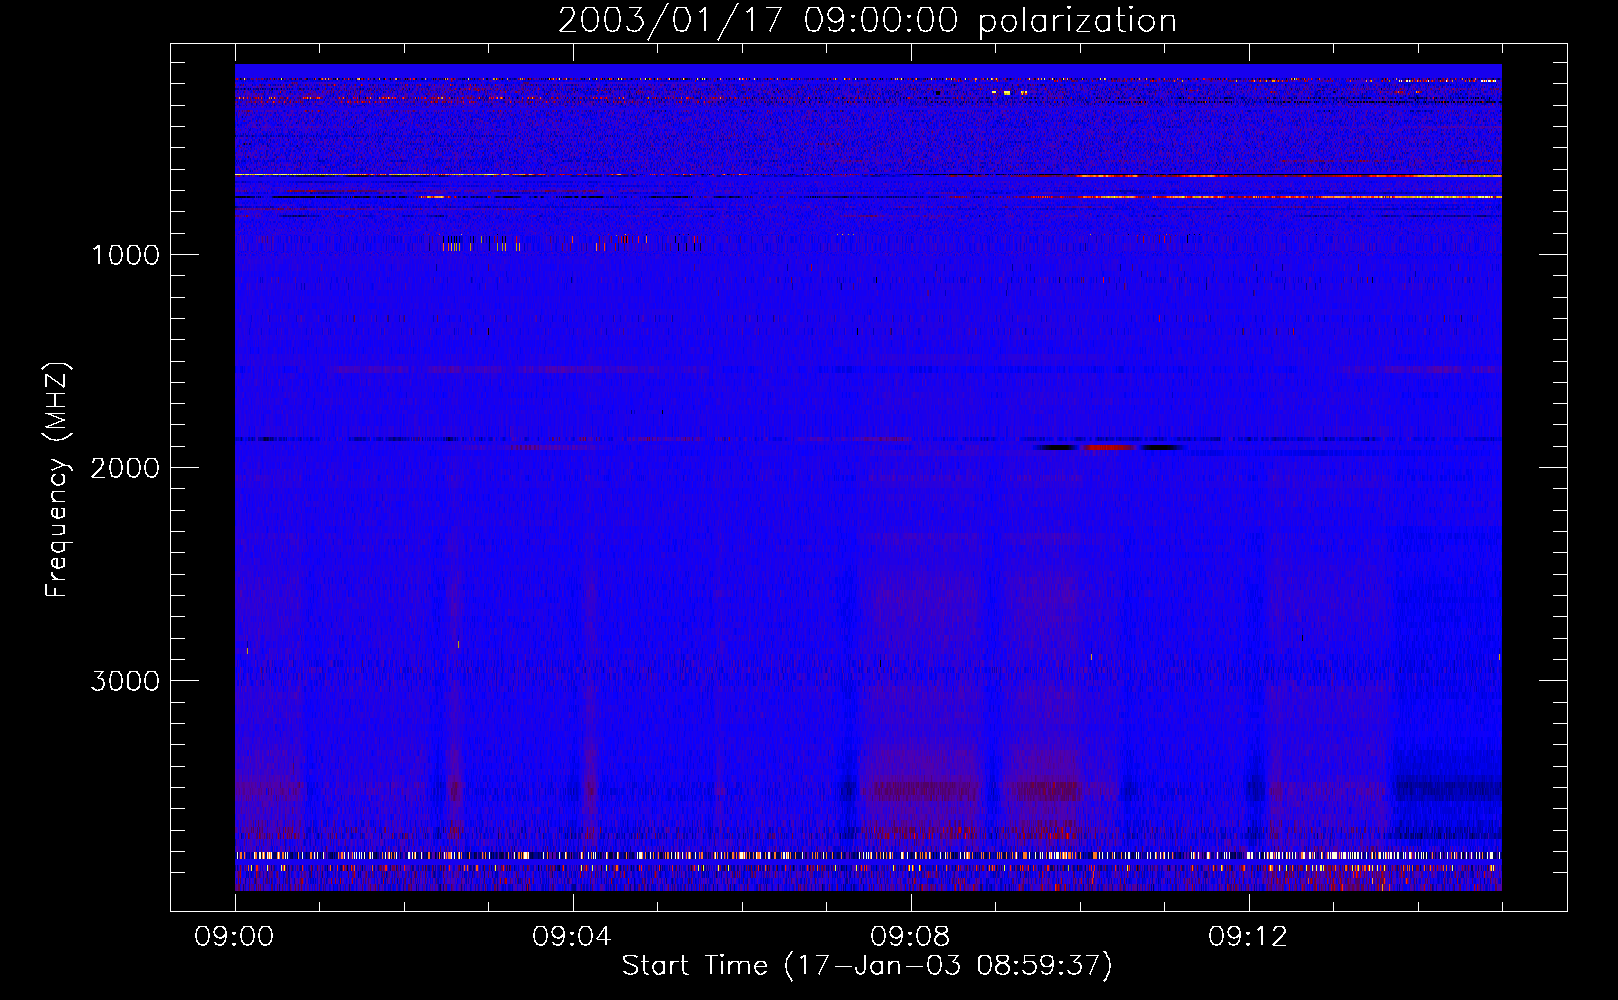Click the "09:04" time tick label
Viewport: 1618px width, 1000px height.
573,937
